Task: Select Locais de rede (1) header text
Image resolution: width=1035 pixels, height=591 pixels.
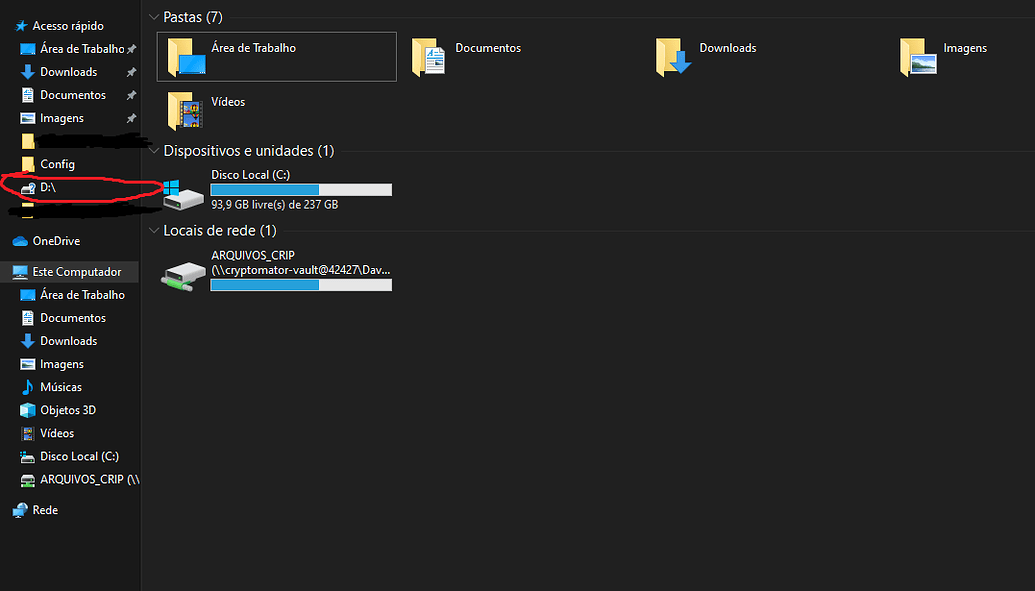Action: click(x=220, y=230)
